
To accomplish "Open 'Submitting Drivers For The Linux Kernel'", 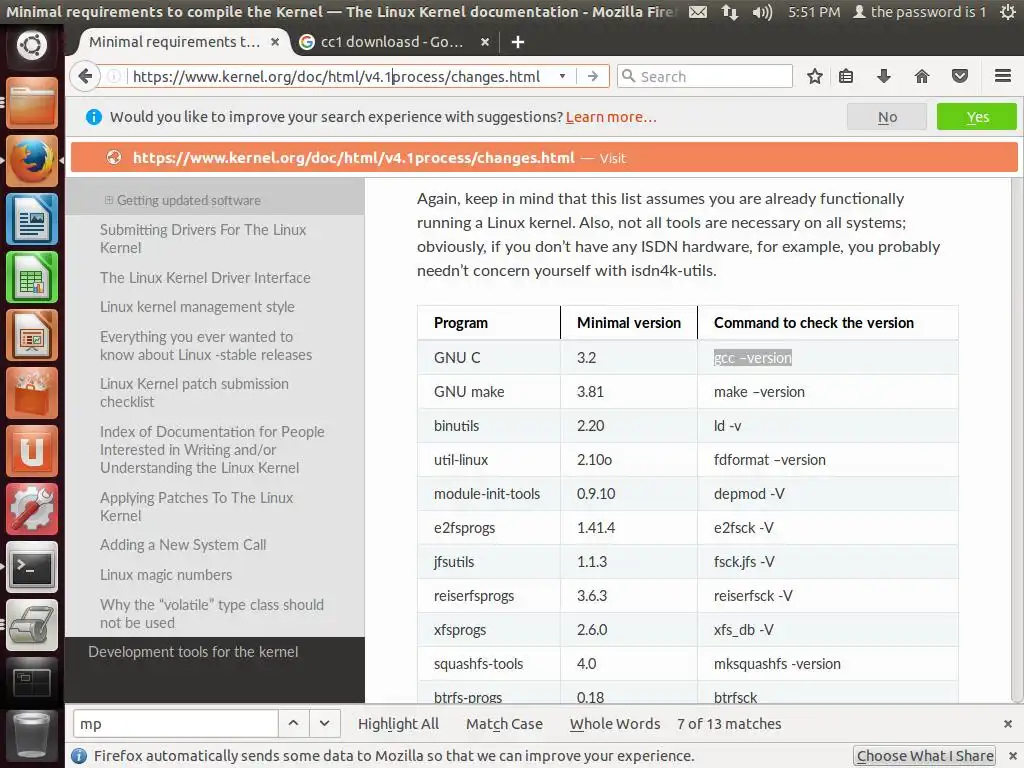I will tap(203, 238).
